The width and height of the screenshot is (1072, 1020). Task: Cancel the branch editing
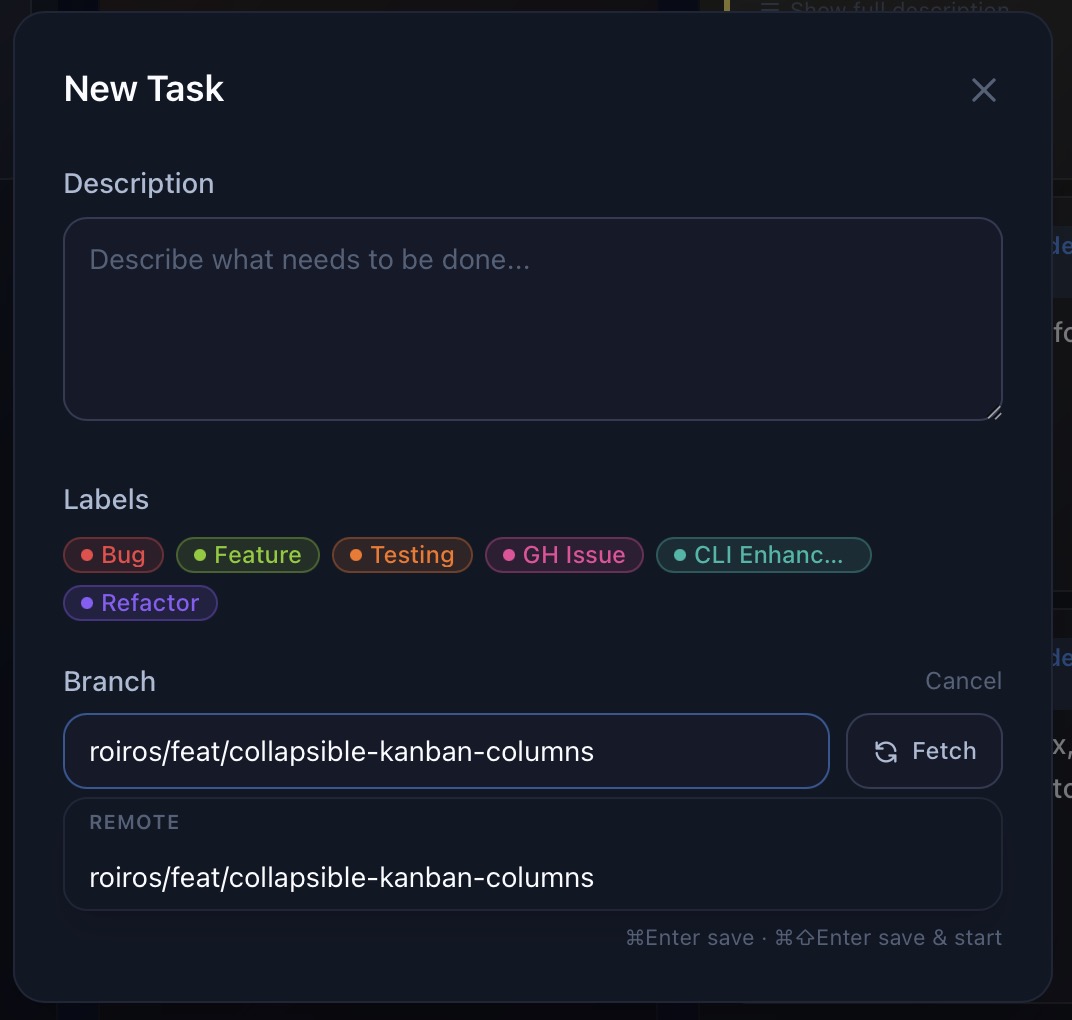[962, 680]
